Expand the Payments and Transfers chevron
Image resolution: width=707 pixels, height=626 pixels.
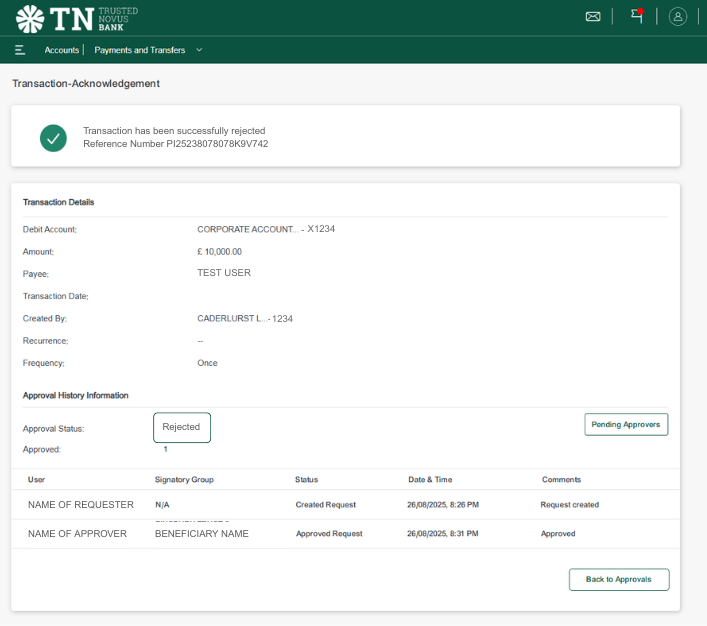199,50
